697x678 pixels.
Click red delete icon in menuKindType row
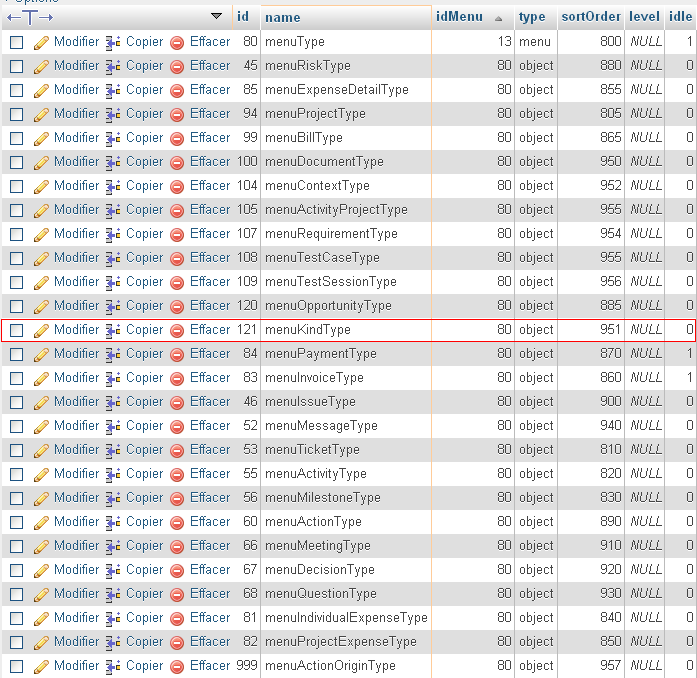click(177, 330)
